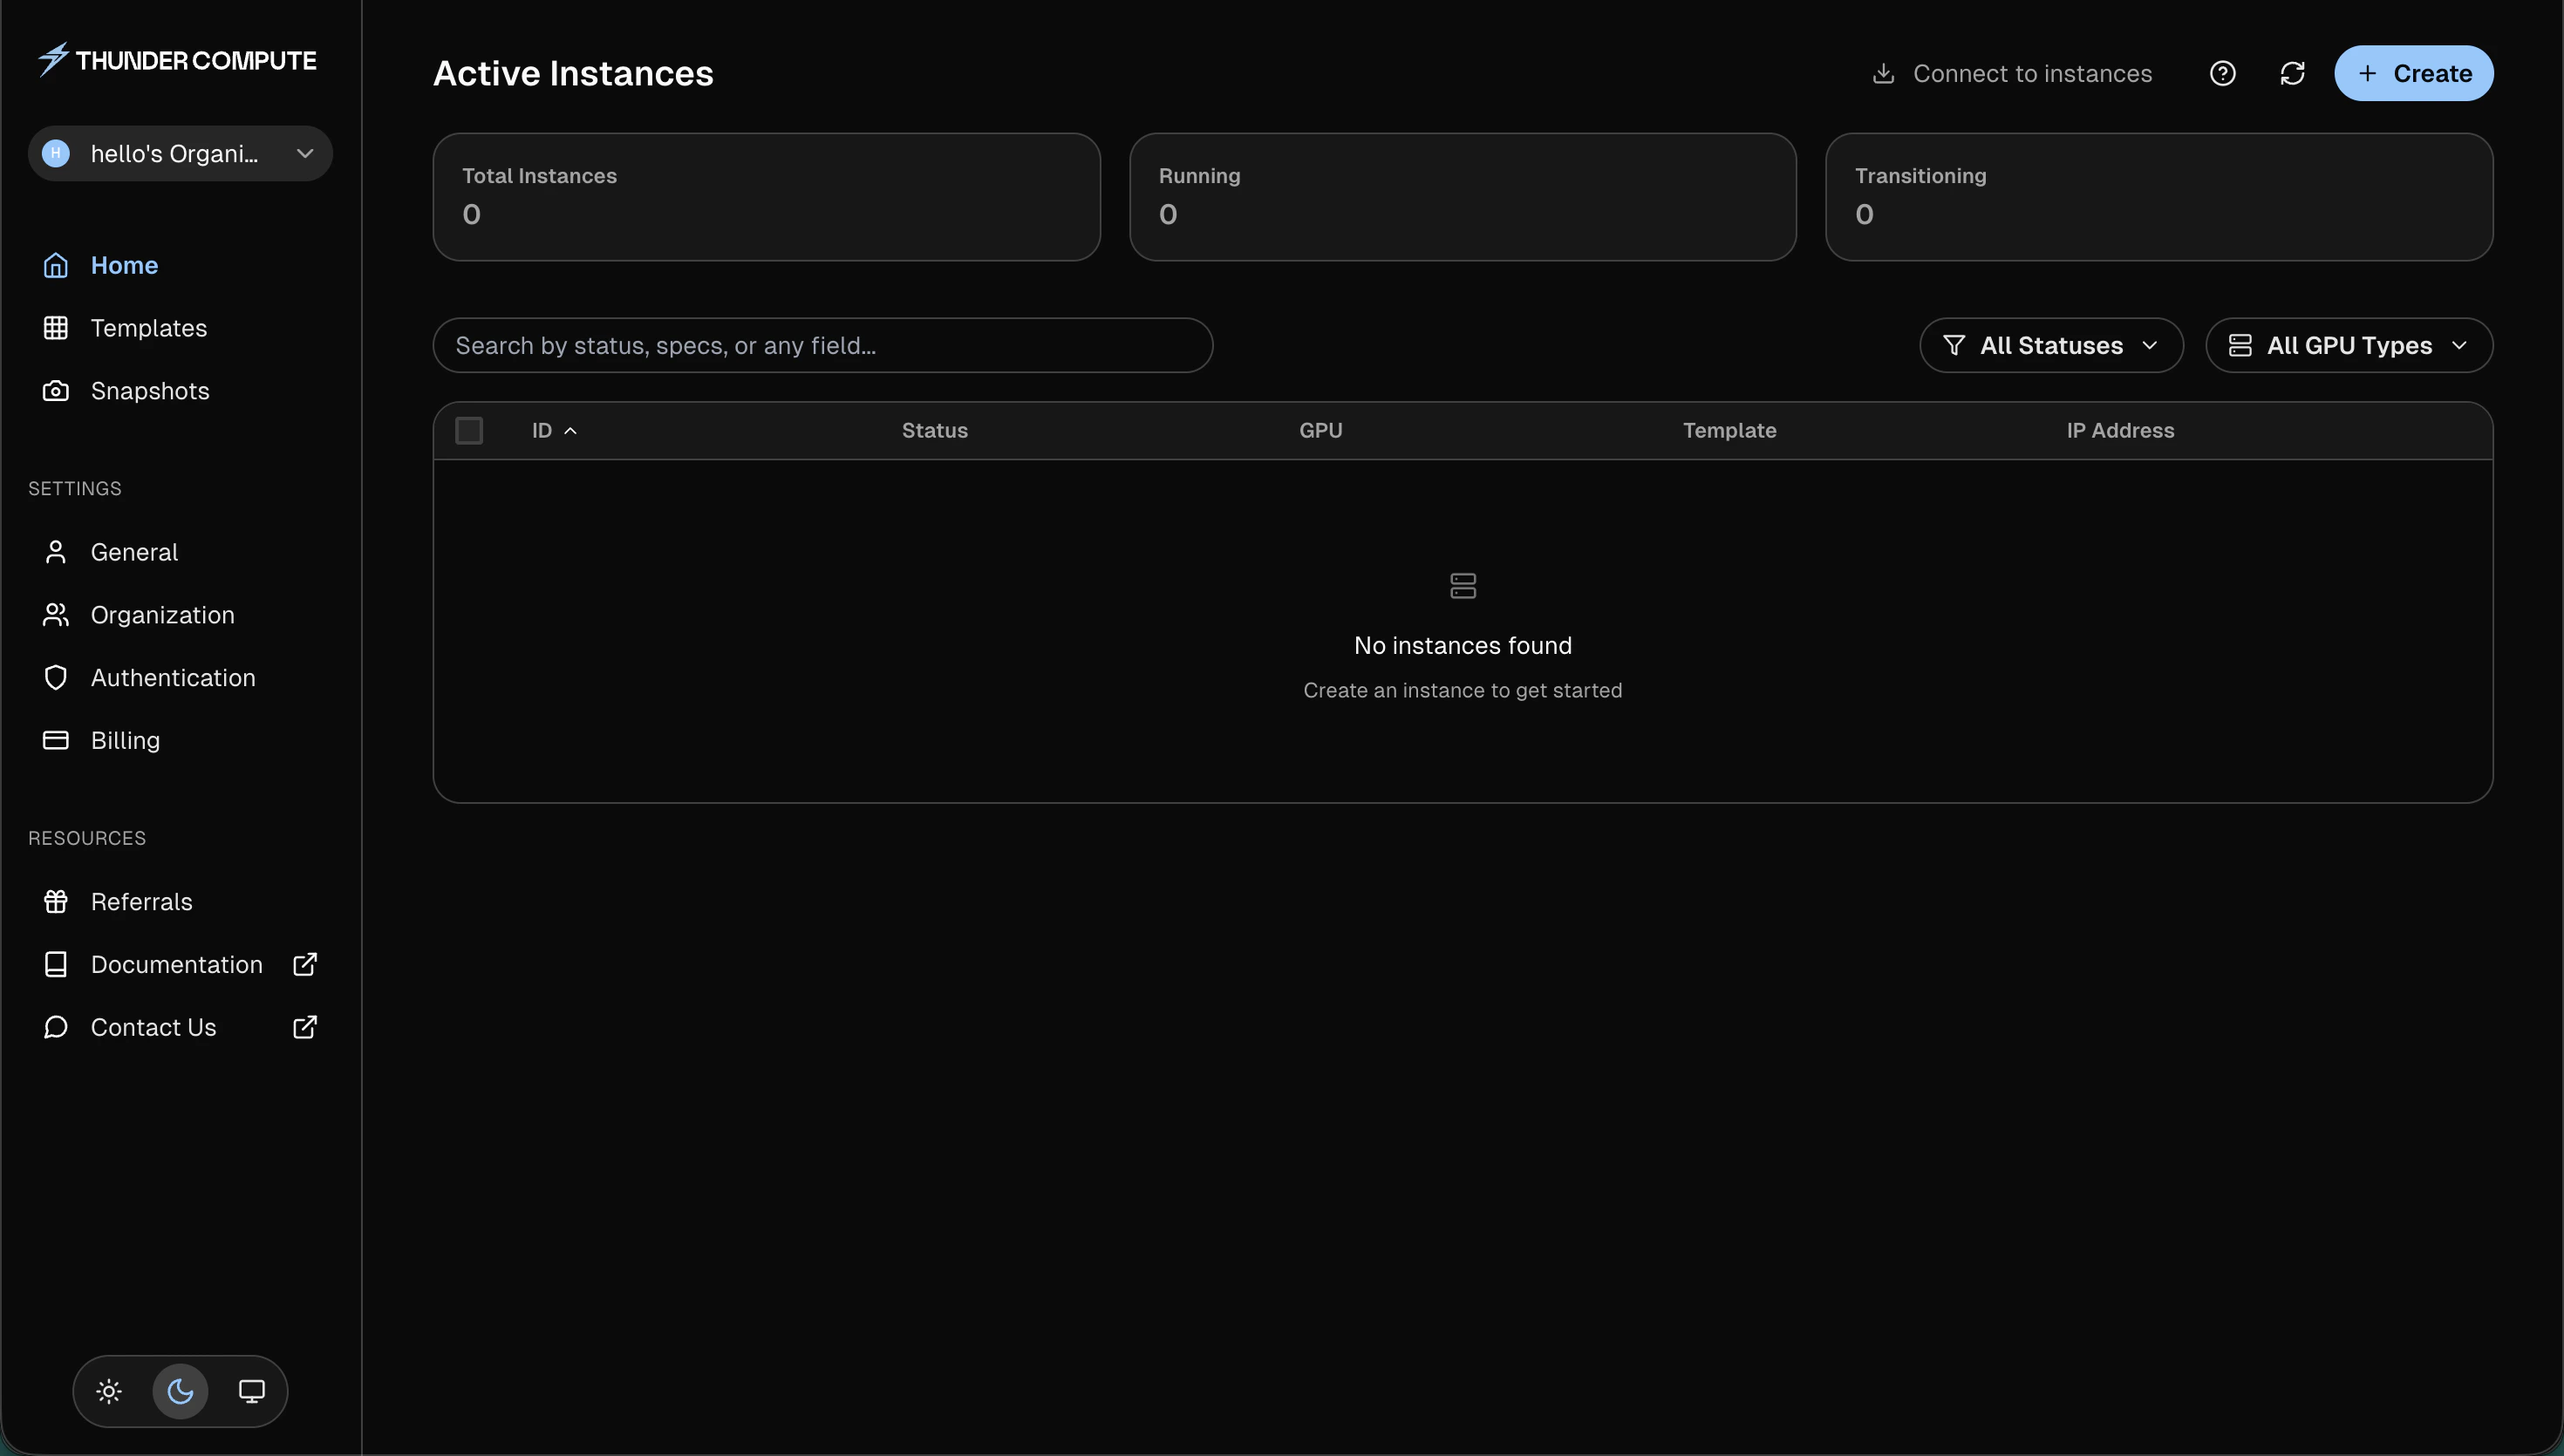Screen dimensions: 2564x1456
Task: Open Documentation external link arrow icon
Action: [305, 964]
